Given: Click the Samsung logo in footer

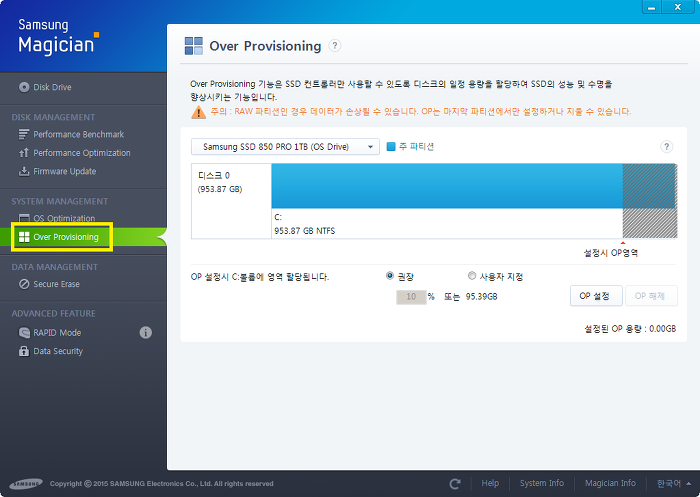Looking at the screenshot, I should click(26, 484).
